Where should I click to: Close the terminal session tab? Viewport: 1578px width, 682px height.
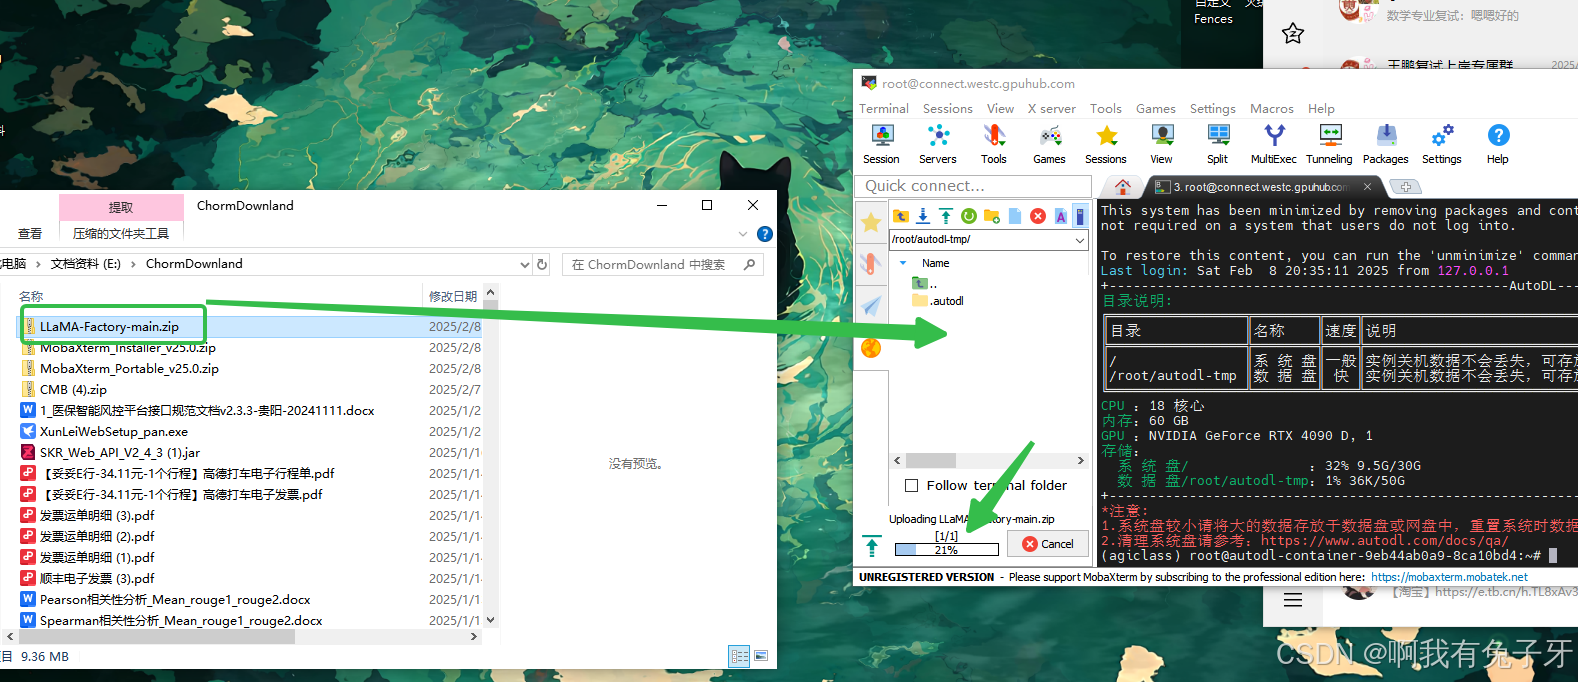(x=1367, y=187)
